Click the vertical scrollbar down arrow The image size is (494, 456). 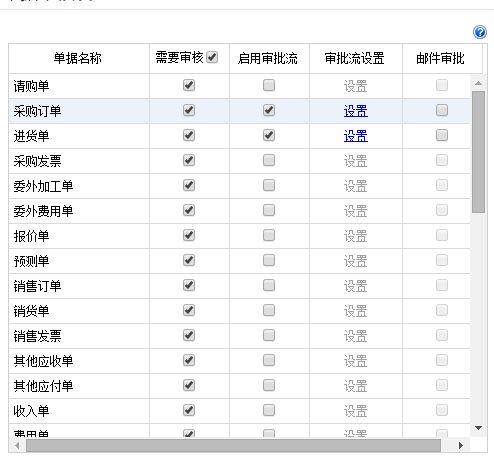pyautogui.click(x=478, y=428)
